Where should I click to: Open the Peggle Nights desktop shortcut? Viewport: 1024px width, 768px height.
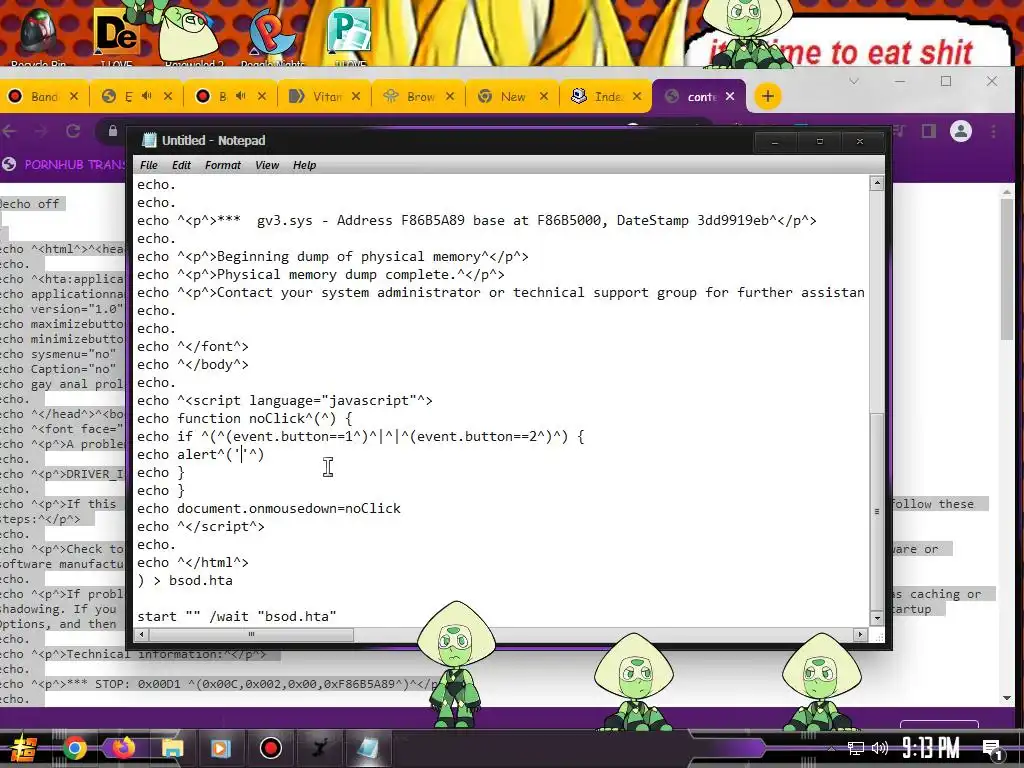click(271, 37)
